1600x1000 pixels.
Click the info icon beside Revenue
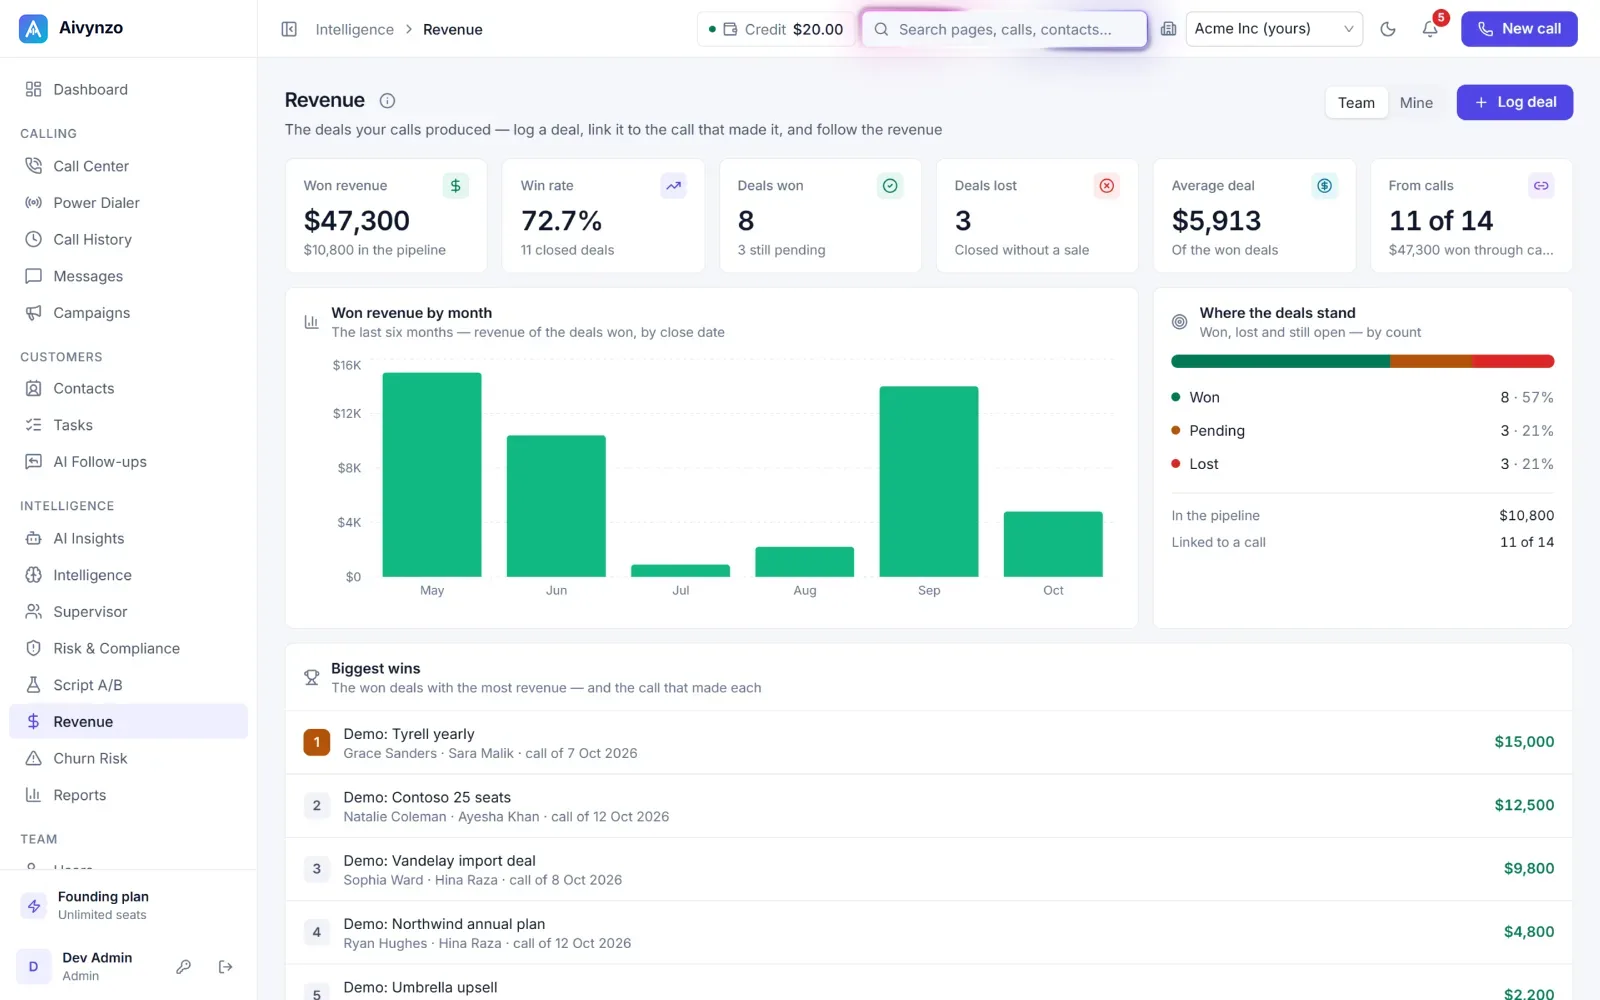pyautogui.click(x=387, y=100)
